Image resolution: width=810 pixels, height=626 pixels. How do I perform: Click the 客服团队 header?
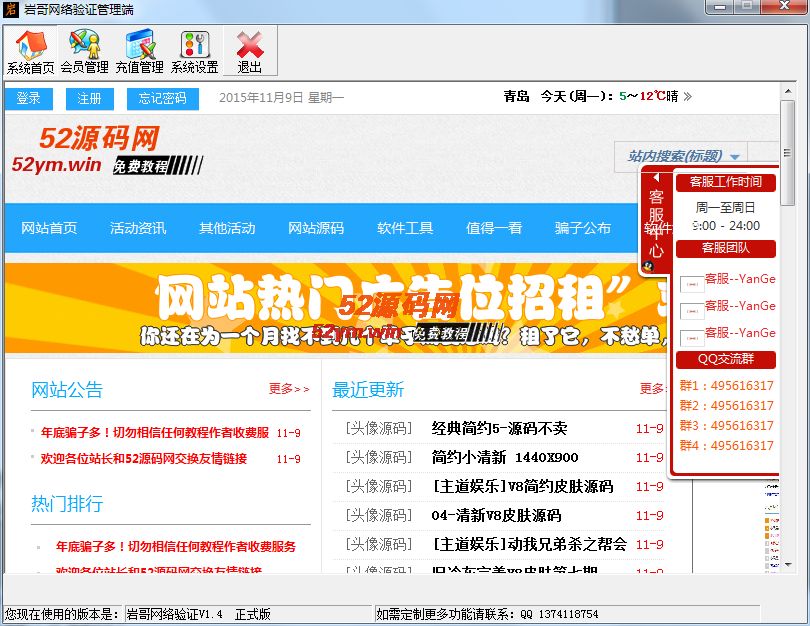tap(726, 248)
